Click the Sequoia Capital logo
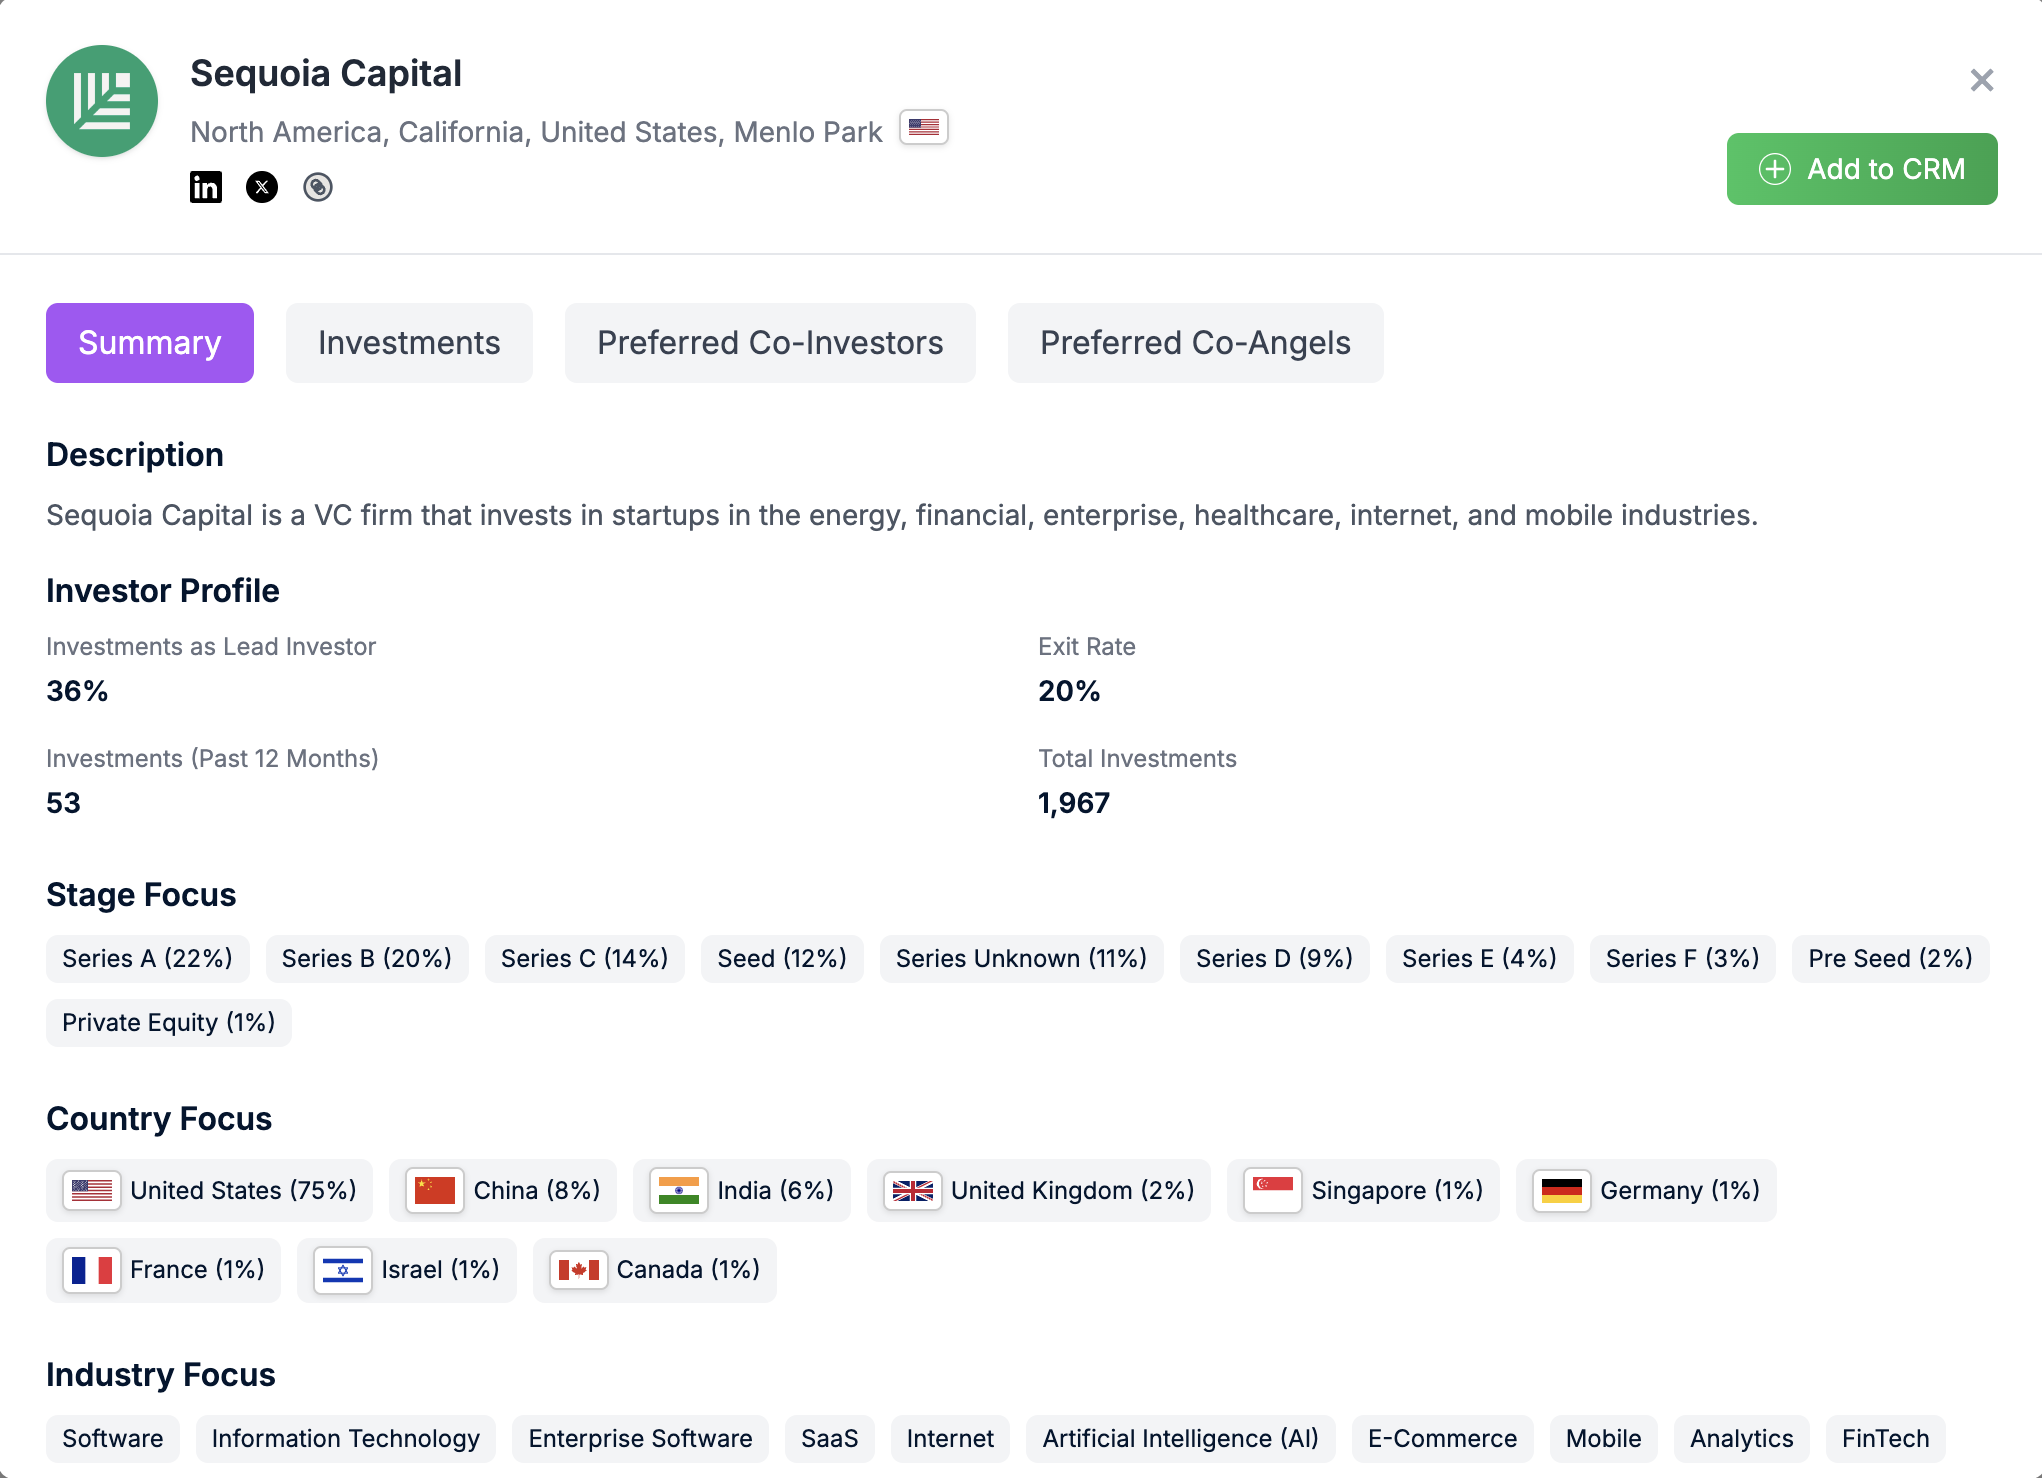The height and width of the screenshot is (1478, 2042). [x=102, y=101]
